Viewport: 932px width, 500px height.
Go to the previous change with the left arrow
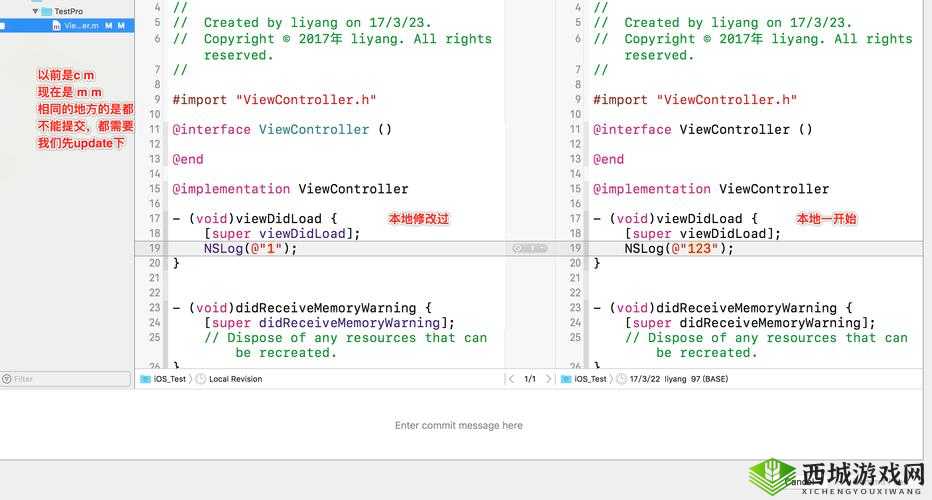pos(511,379)
